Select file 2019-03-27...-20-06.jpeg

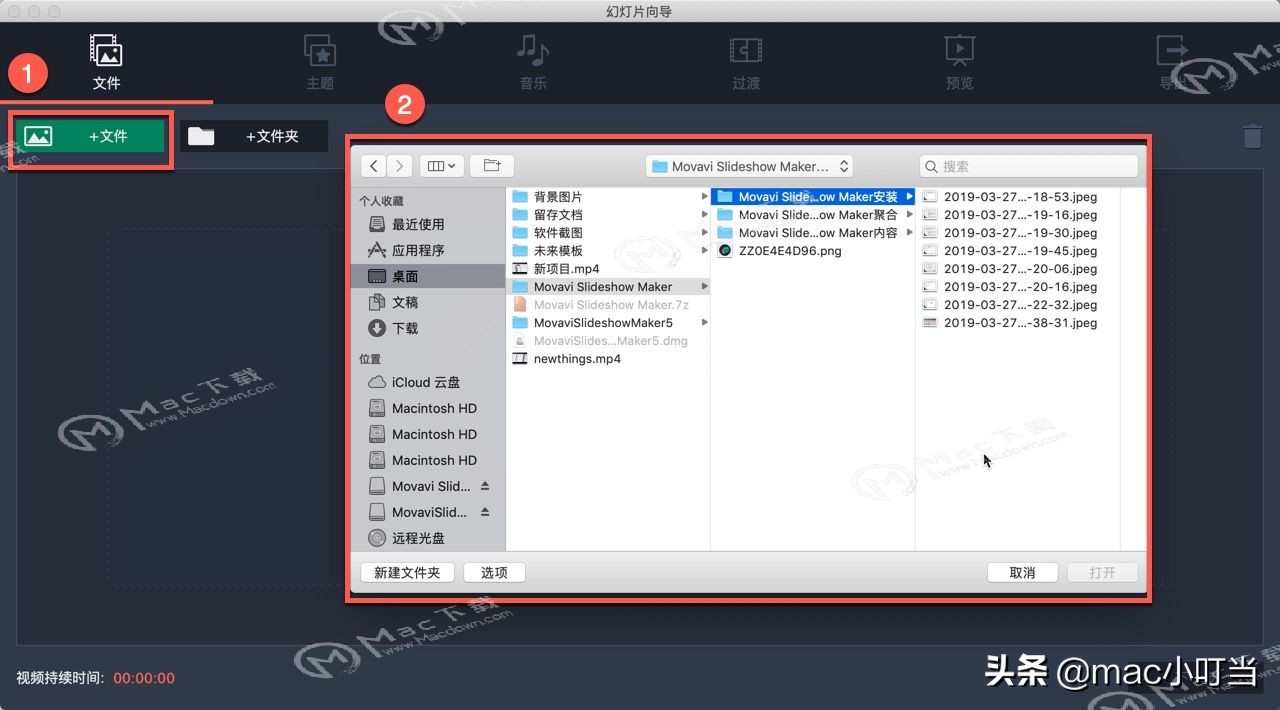1018,269
